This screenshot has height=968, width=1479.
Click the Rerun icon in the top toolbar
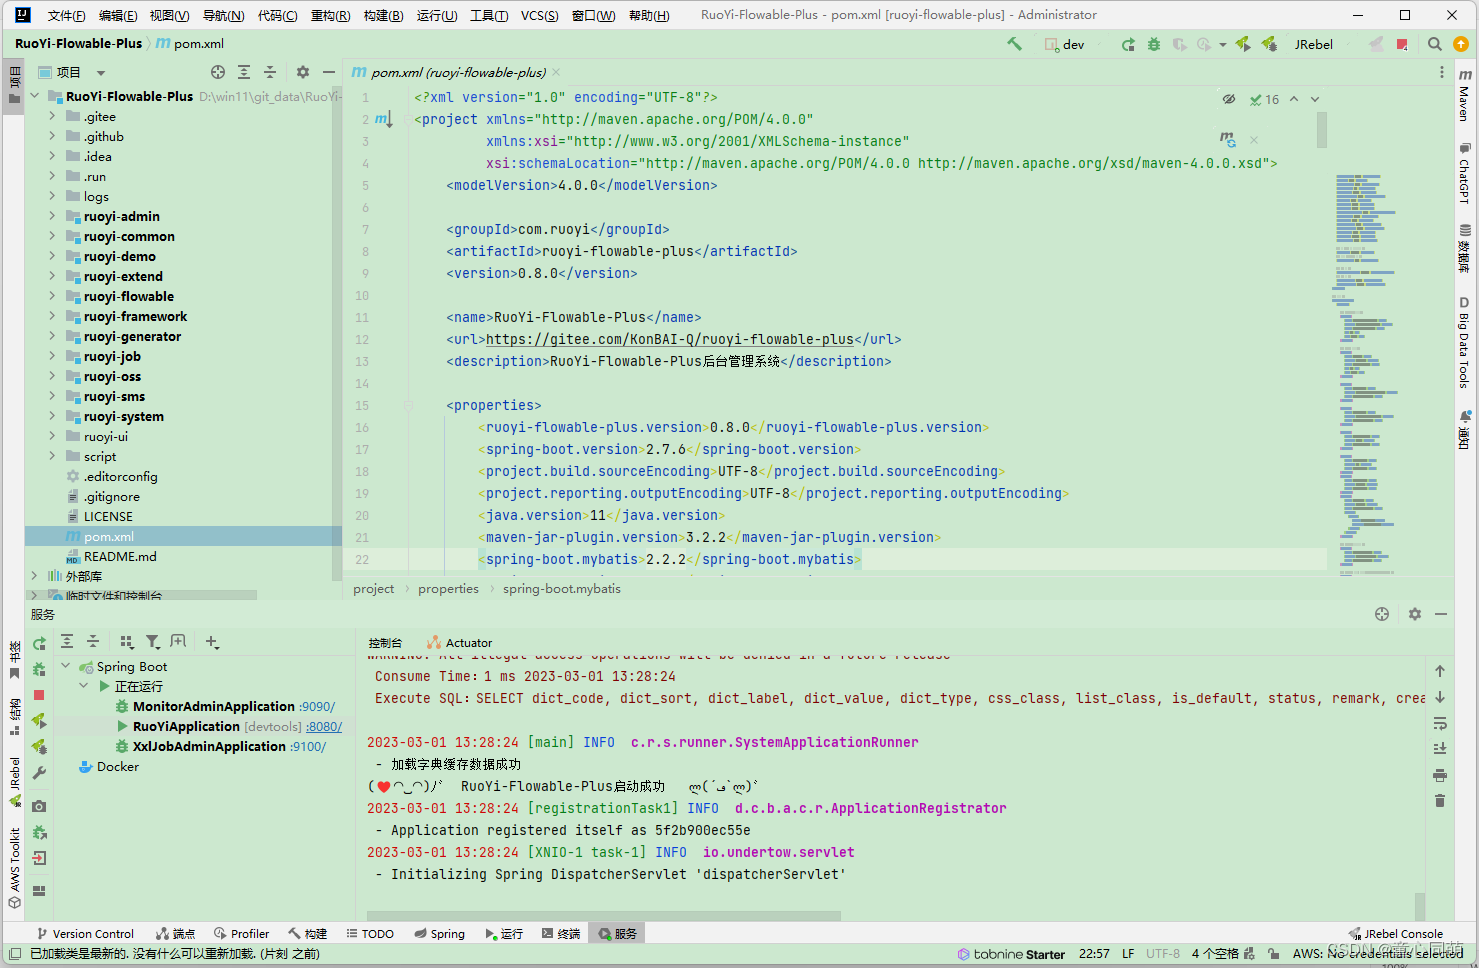click(x=1128, y=44)
